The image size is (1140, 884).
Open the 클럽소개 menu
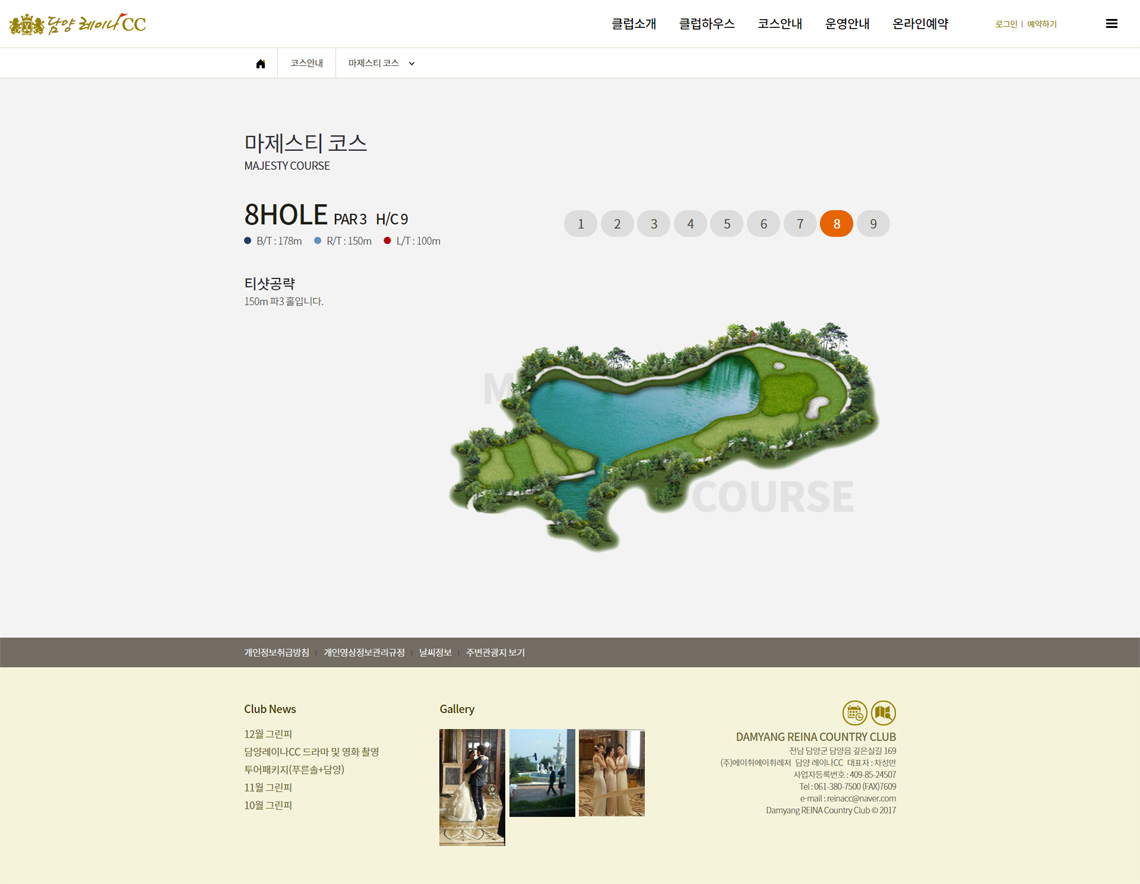coord(634,24)
